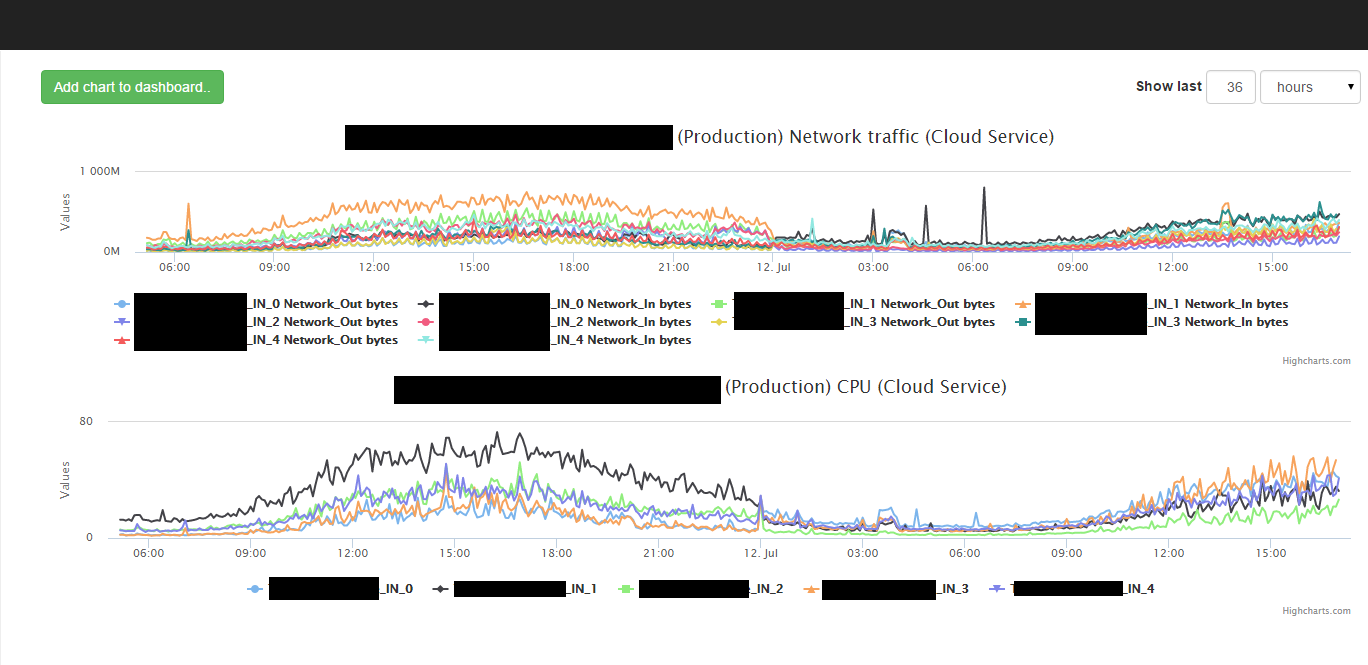
Task: Open Highcharts.com link below Network traffic chart
Action: click(x=1316, y=361)
